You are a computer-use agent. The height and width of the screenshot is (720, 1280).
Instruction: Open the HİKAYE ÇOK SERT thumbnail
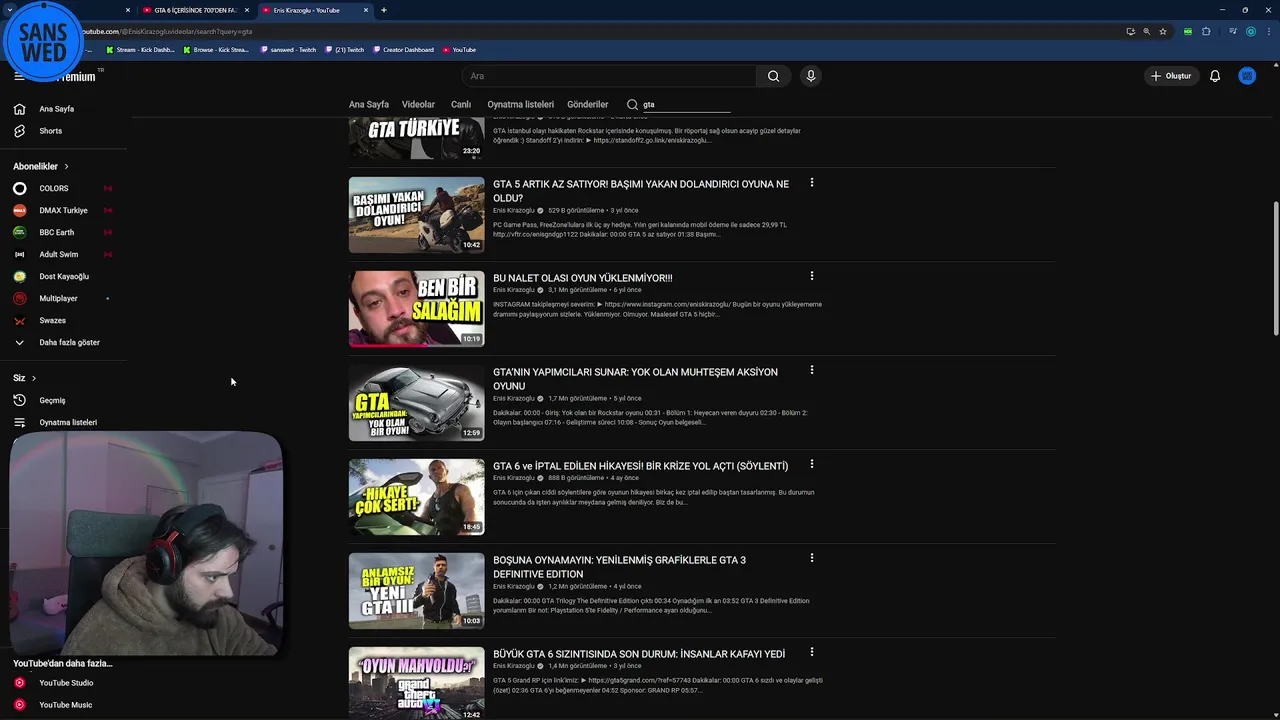(x=416, y=497)
